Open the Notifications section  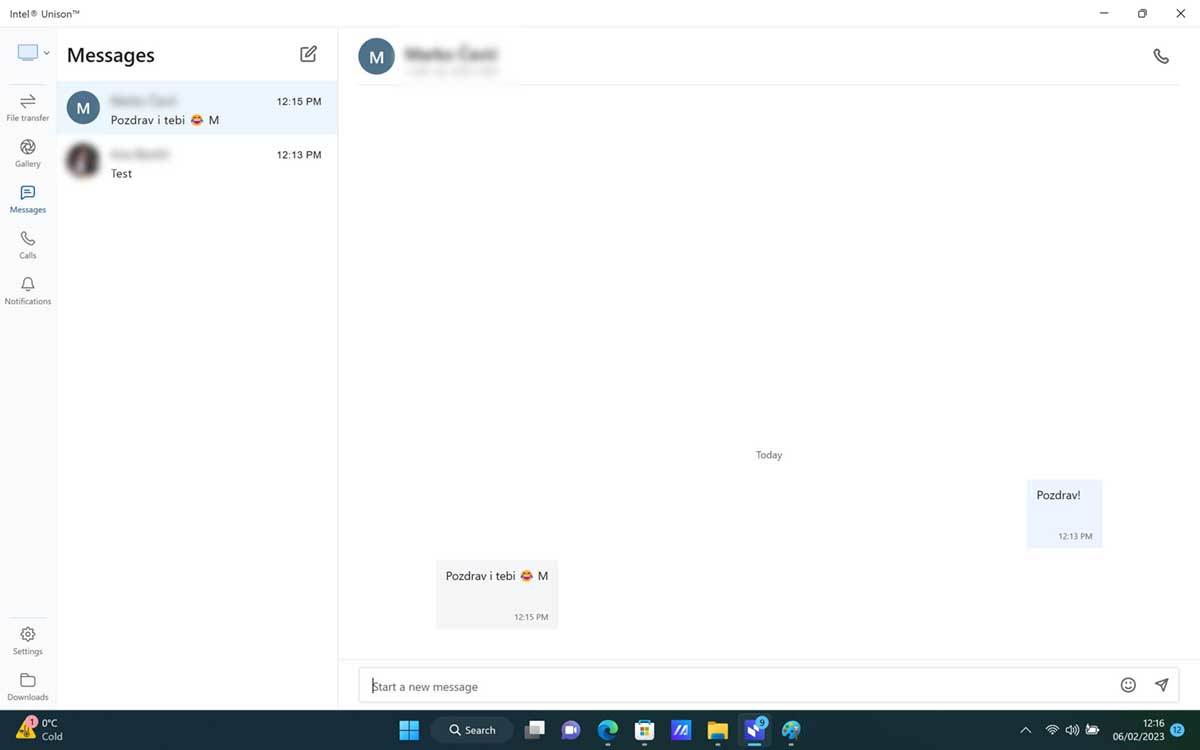(28, 291)
